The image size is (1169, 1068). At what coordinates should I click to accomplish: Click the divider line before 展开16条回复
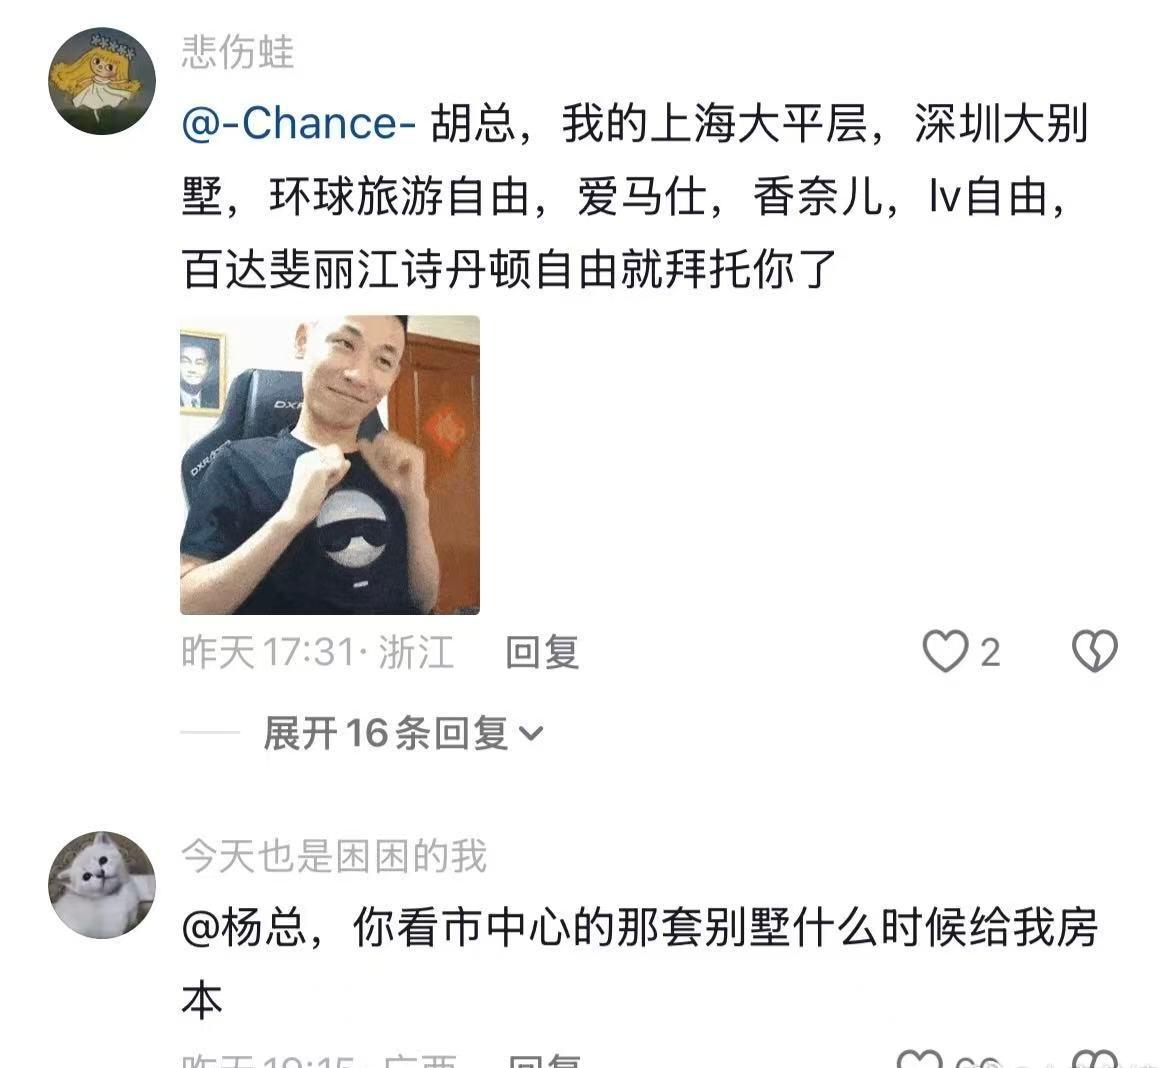209,733
